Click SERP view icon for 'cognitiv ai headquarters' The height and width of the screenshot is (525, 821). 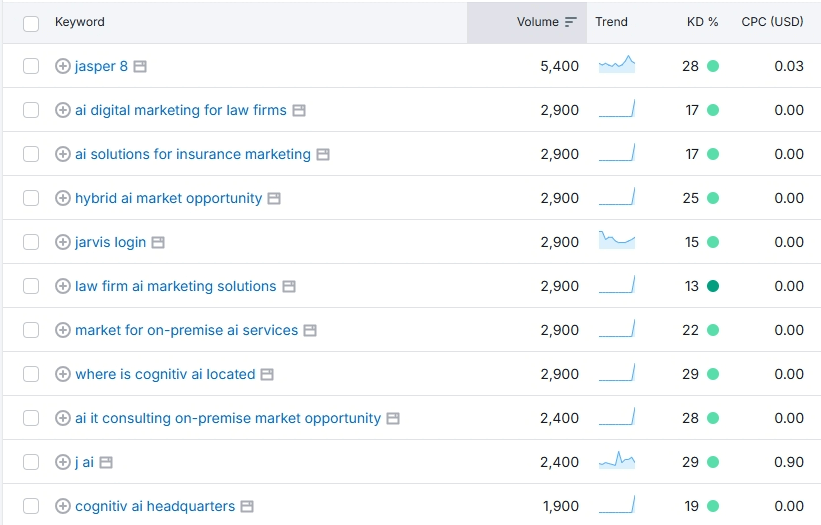tap(247, 506)
